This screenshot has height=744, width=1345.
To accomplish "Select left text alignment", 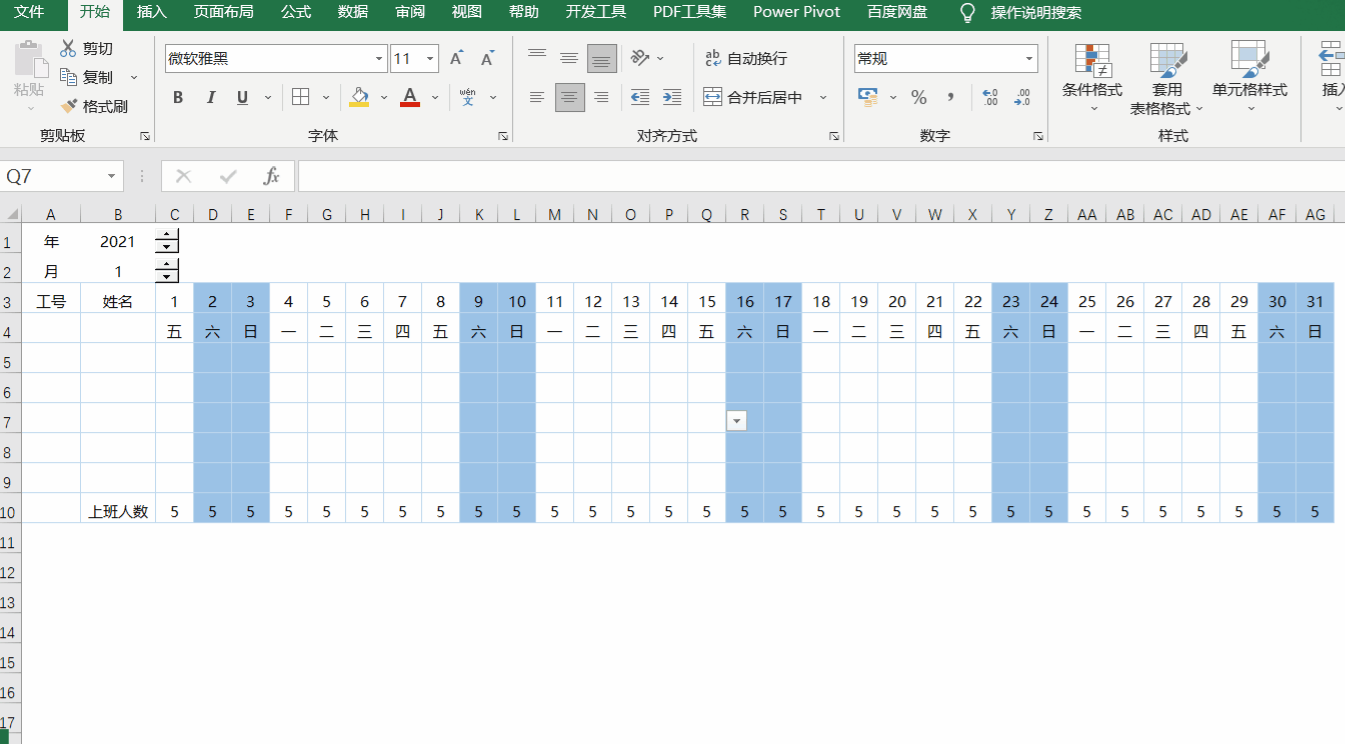I will click(537, 97).
